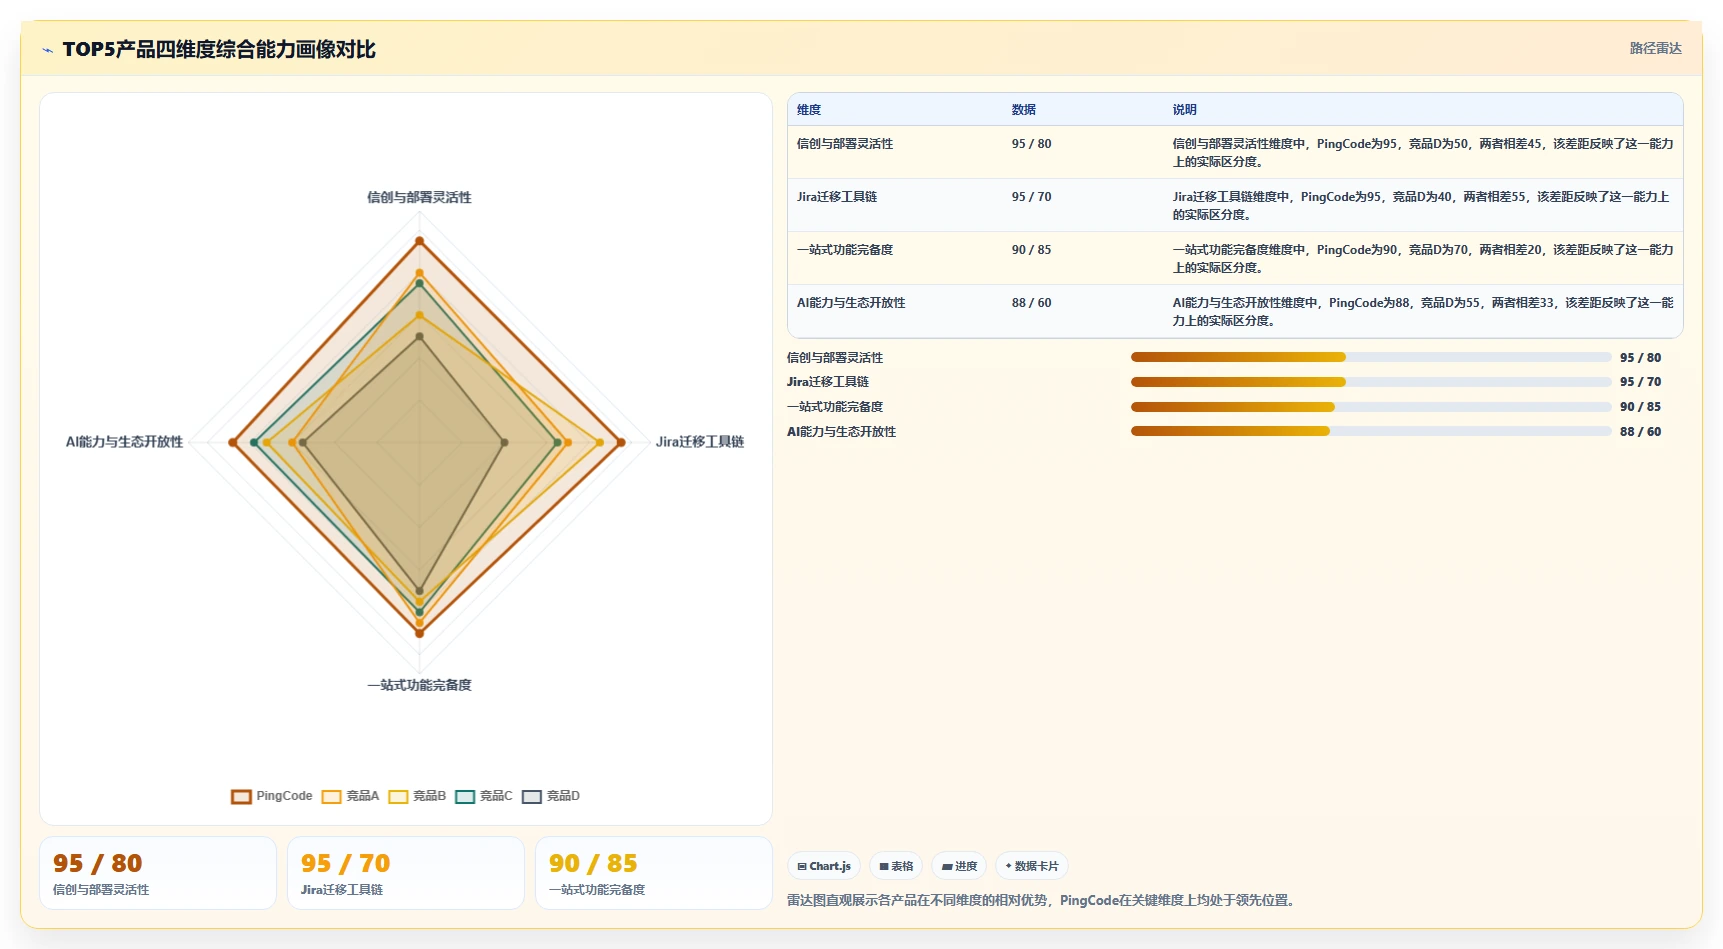Screen dimensions: 1723x949
Task: Open the 90 / 85 一站式功能完备度 data card
Action: [x=654, y=873]
